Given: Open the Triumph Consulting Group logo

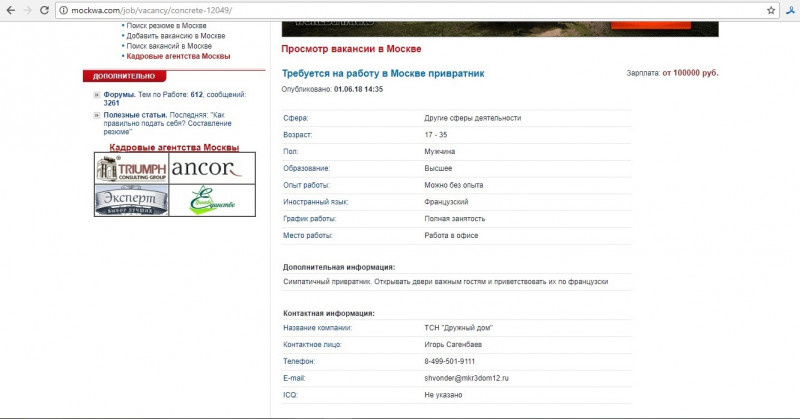Looking at the screenshot, I should 132,168.
